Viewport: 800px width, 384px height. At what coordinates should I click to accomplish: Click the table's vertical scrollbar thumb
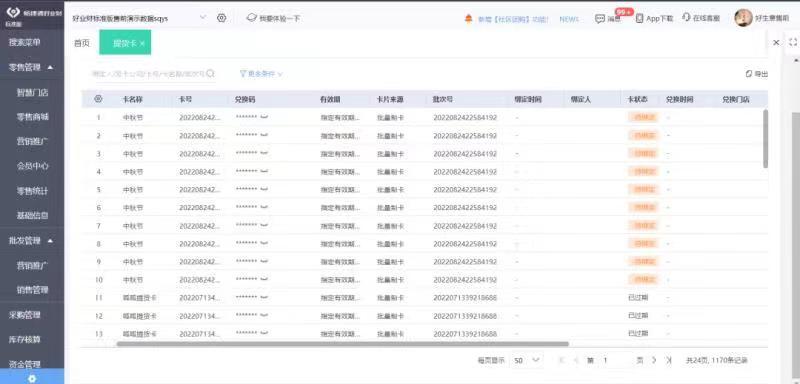click(765, 138)
